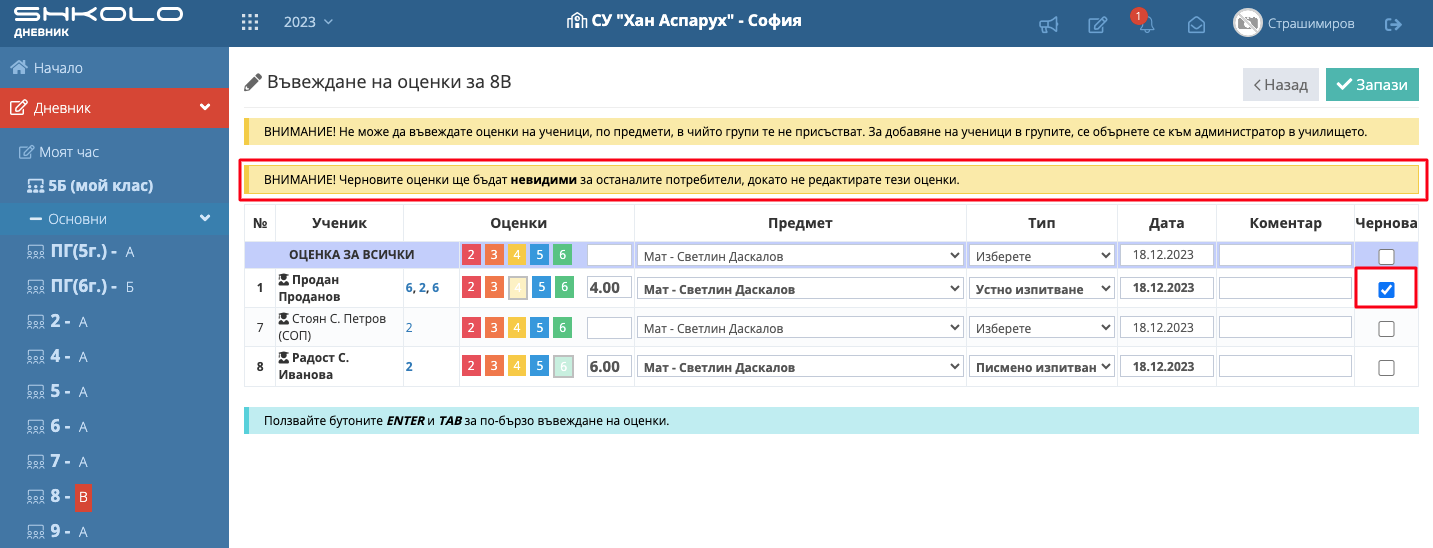Open Писмено изпитване type dropdown
This screenshot has width=1433, height=548.
coord(1041,367)
